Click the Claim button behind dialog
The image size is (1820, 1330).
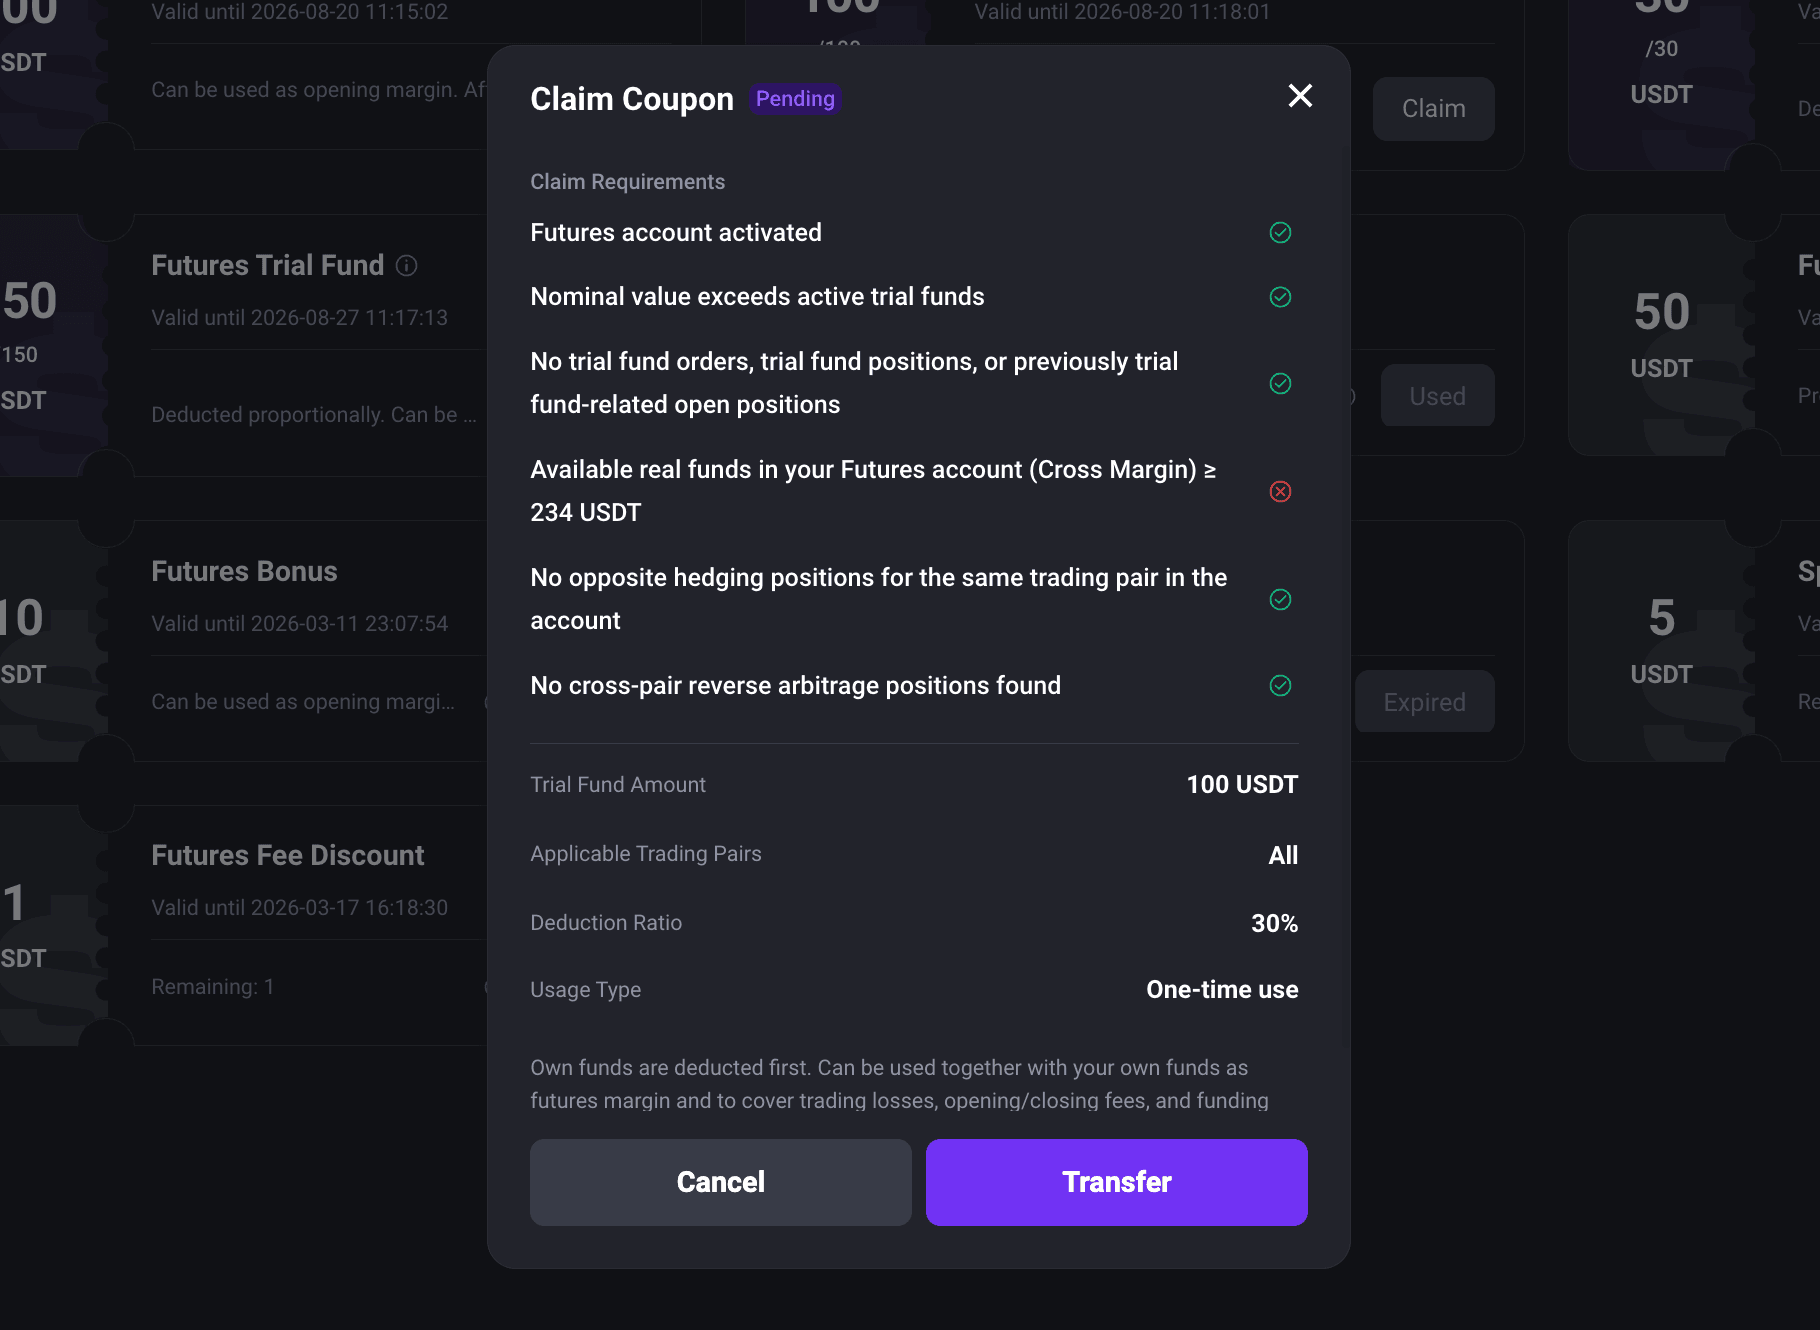pyautogui.click(x=1433, y=109)
